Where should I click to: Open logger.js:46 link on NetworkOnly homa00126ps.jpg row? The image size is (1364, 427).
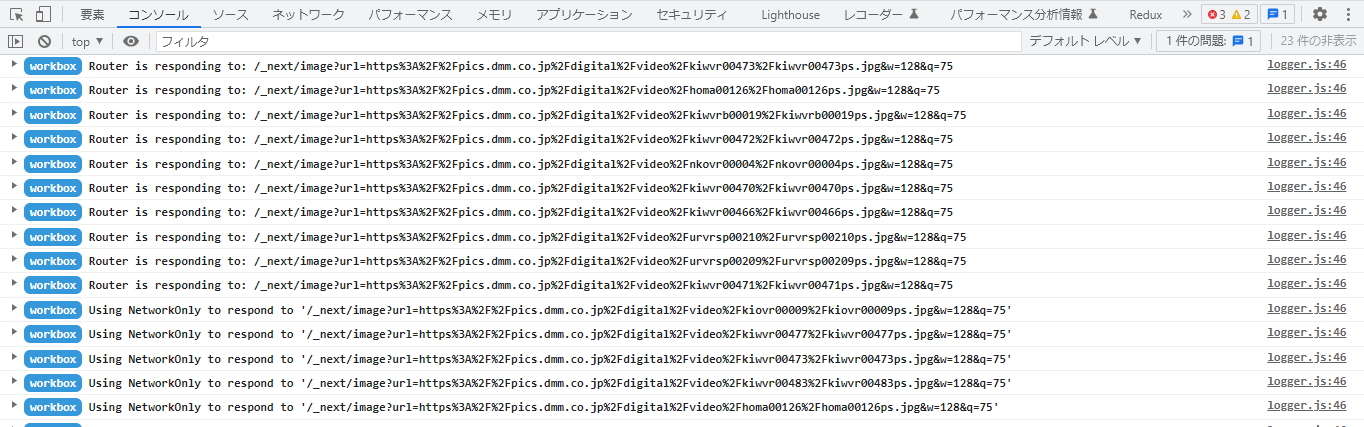coord(1306,406)
